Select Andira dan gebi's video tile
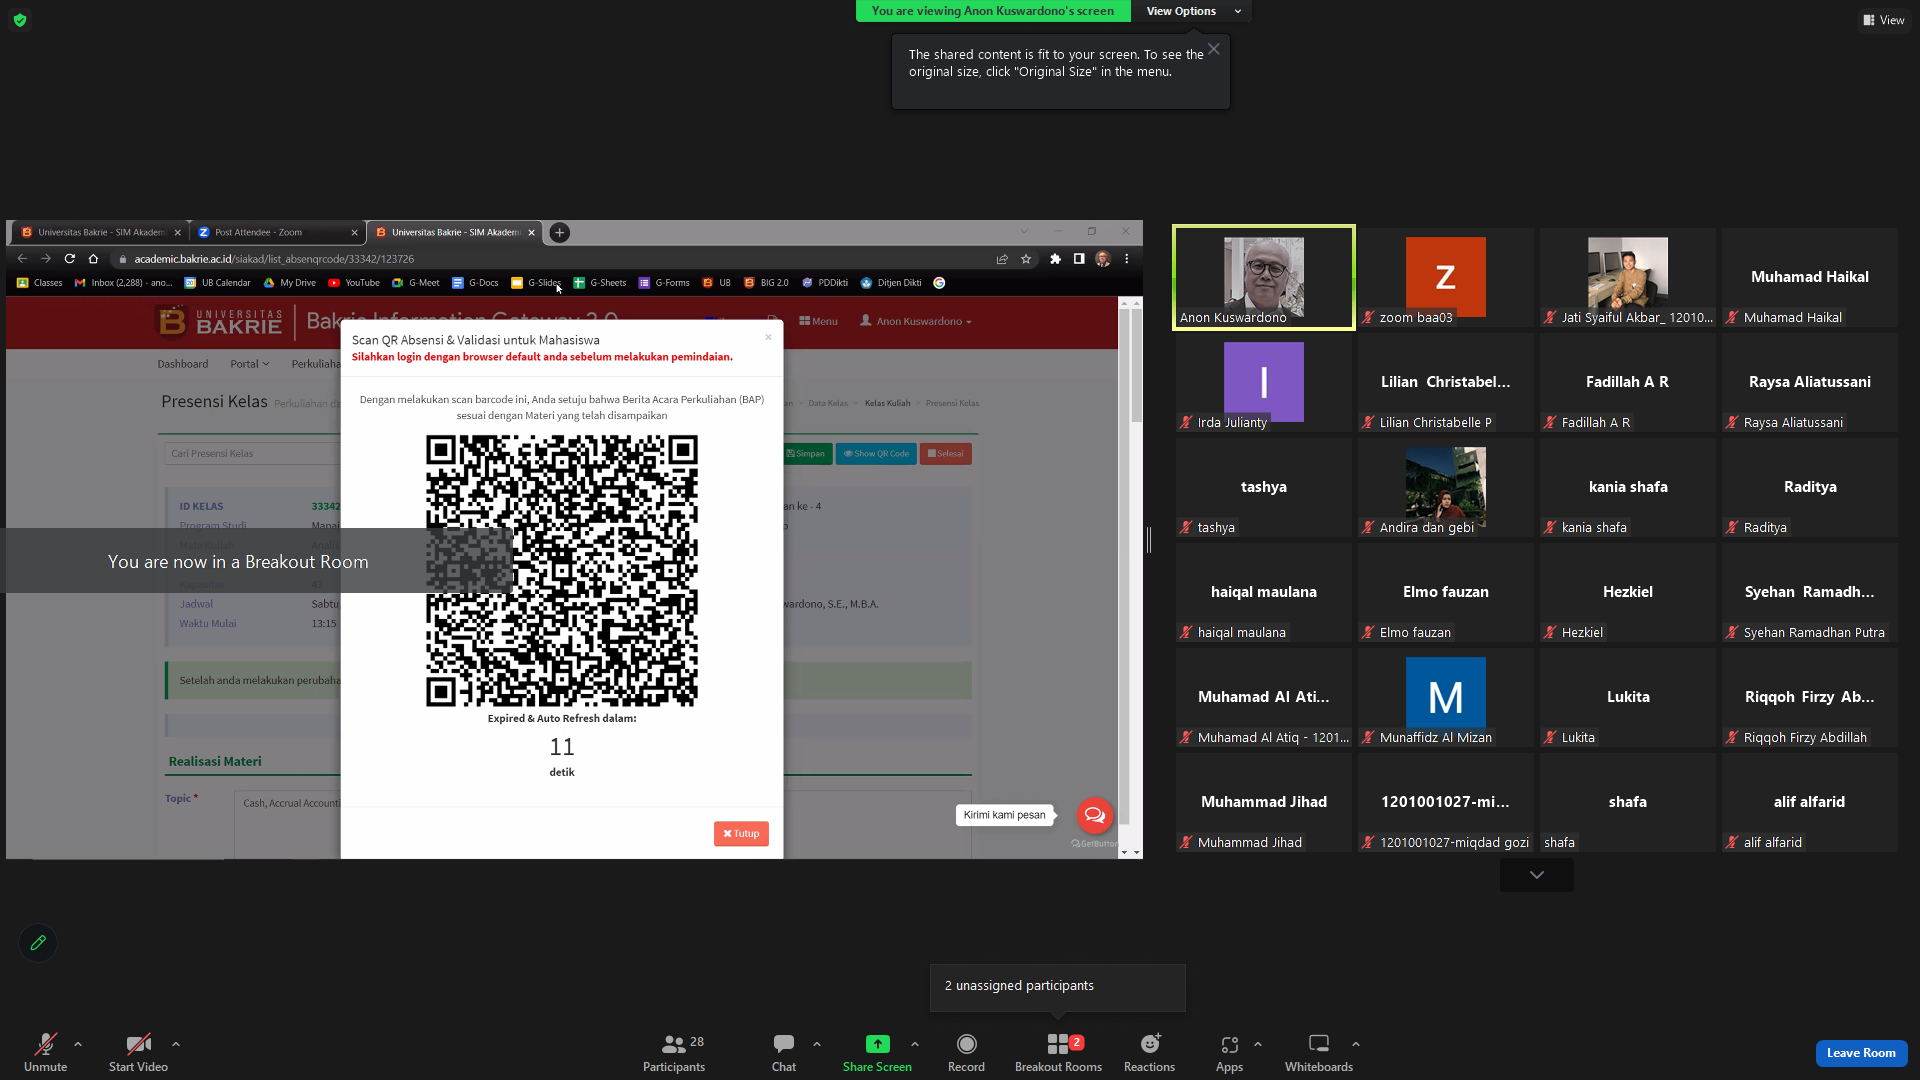Viewport: 1920px width, 1080px height. click(1445, 487)
